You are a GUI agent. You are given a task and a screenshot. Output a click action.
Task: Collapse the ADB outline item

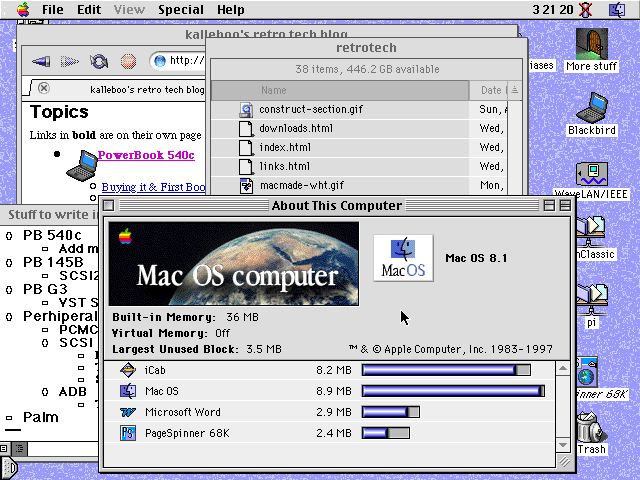pyautogui.click(x=45, y=392)
